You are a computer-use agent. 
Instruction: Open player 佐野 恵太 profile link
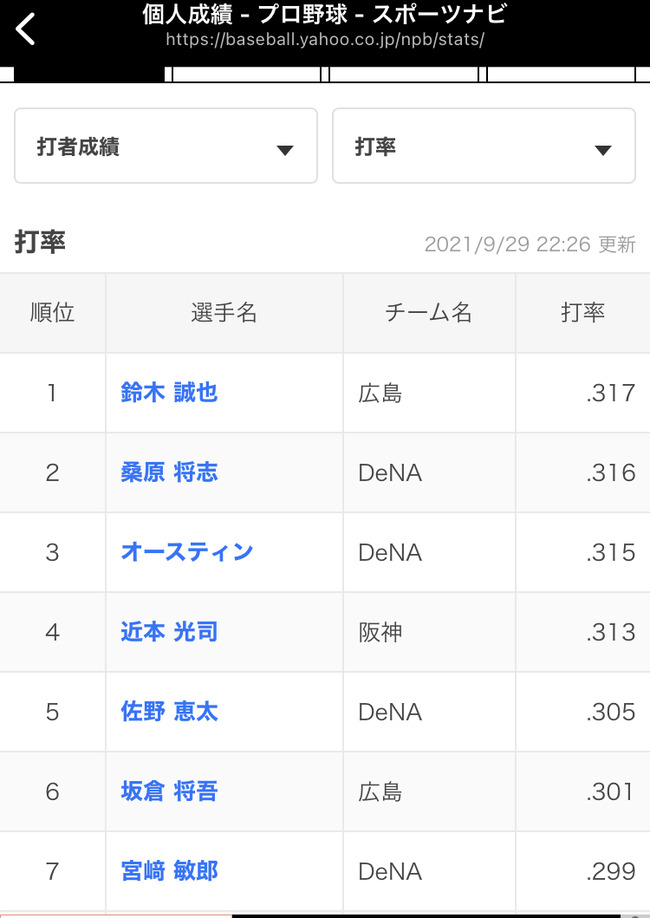169,711
